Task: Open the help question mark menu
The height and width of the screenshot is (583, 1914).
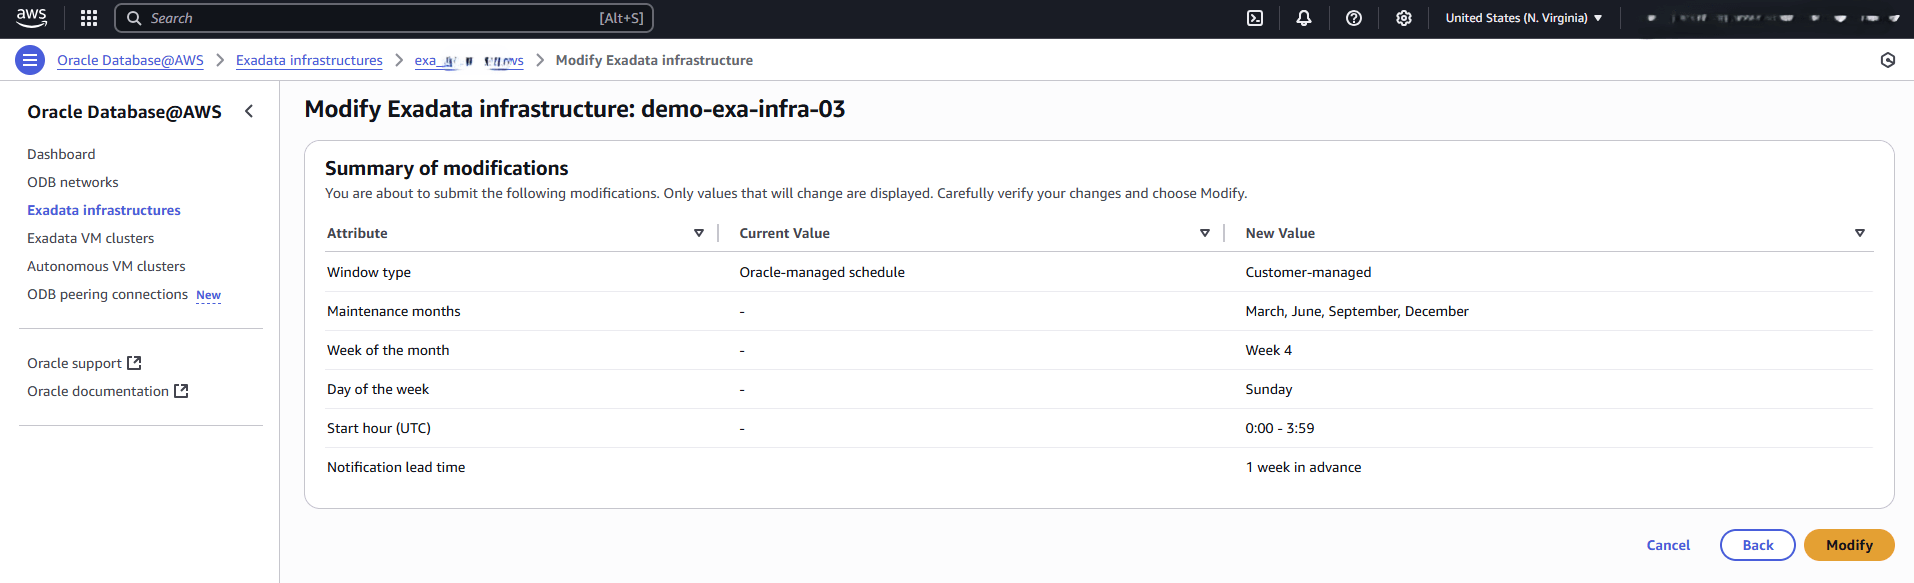Action: [x=1354, y=18]
